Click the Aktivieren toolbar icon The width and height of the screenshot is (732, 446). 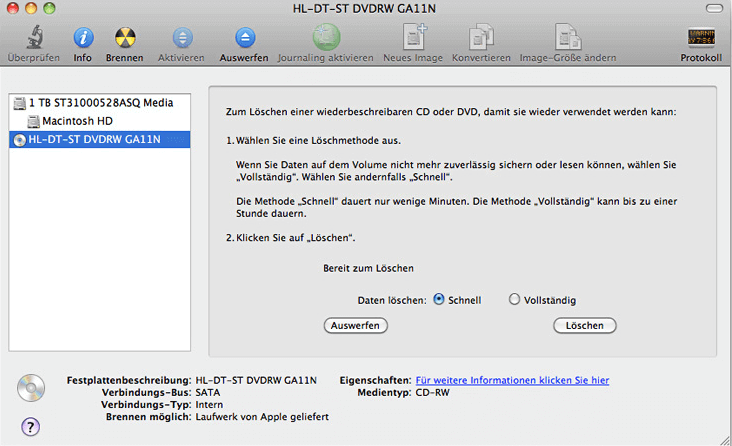point(182,37)
